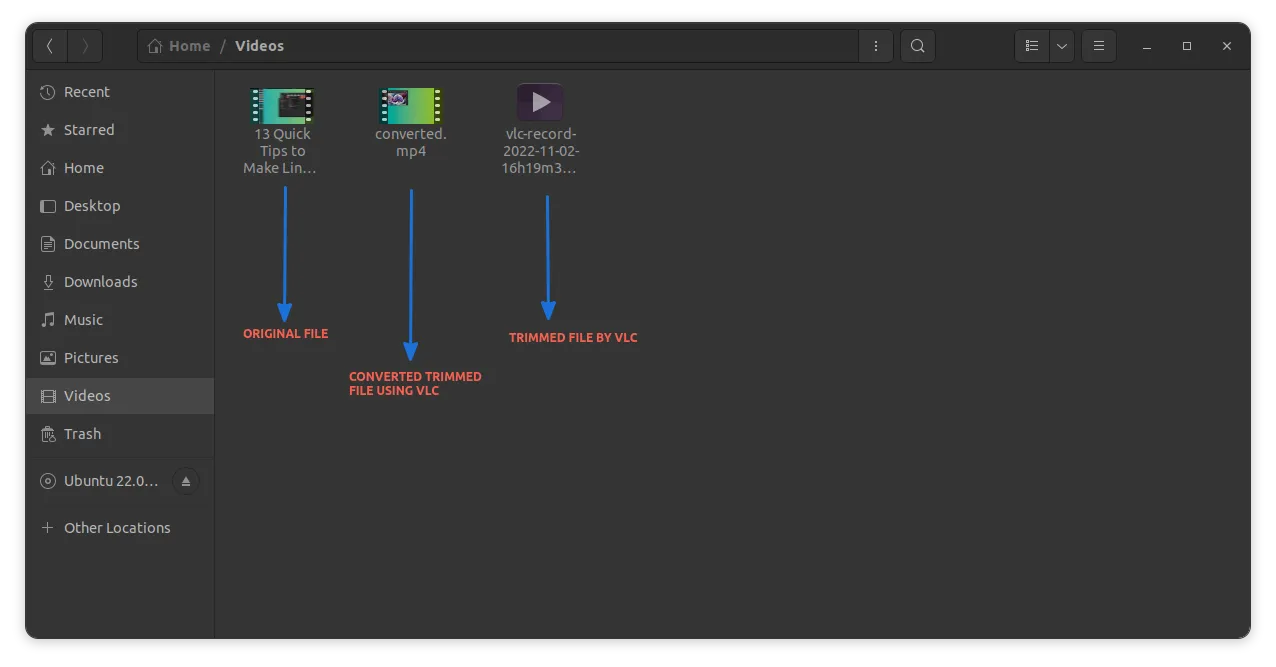The height and width of the screenshot is (667, 1276).
Task: Select the vlc-record video file
Action: point(540,103)
